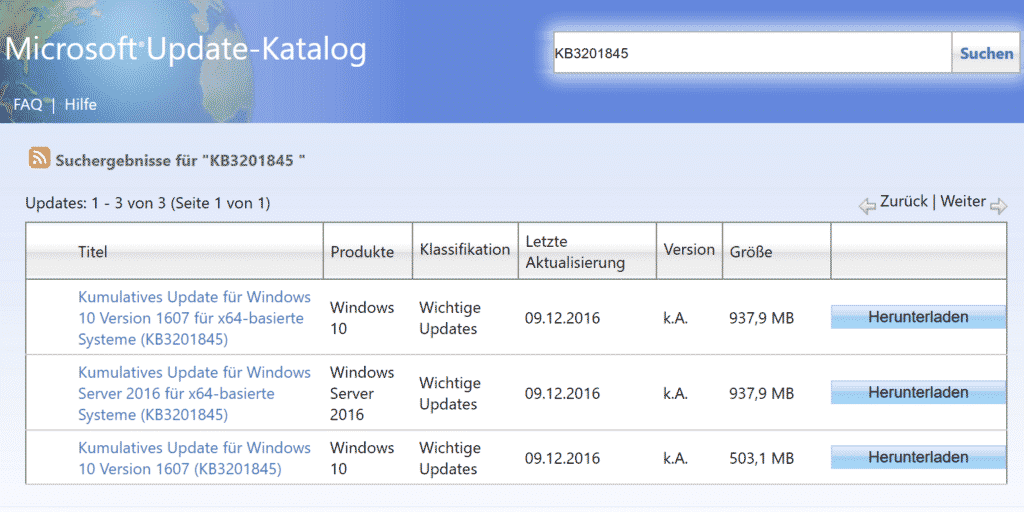Download the 503,1 MB Windows 10 update
Image resolution: width=1024 pixels, height=512 pixels.
point(918,457)
